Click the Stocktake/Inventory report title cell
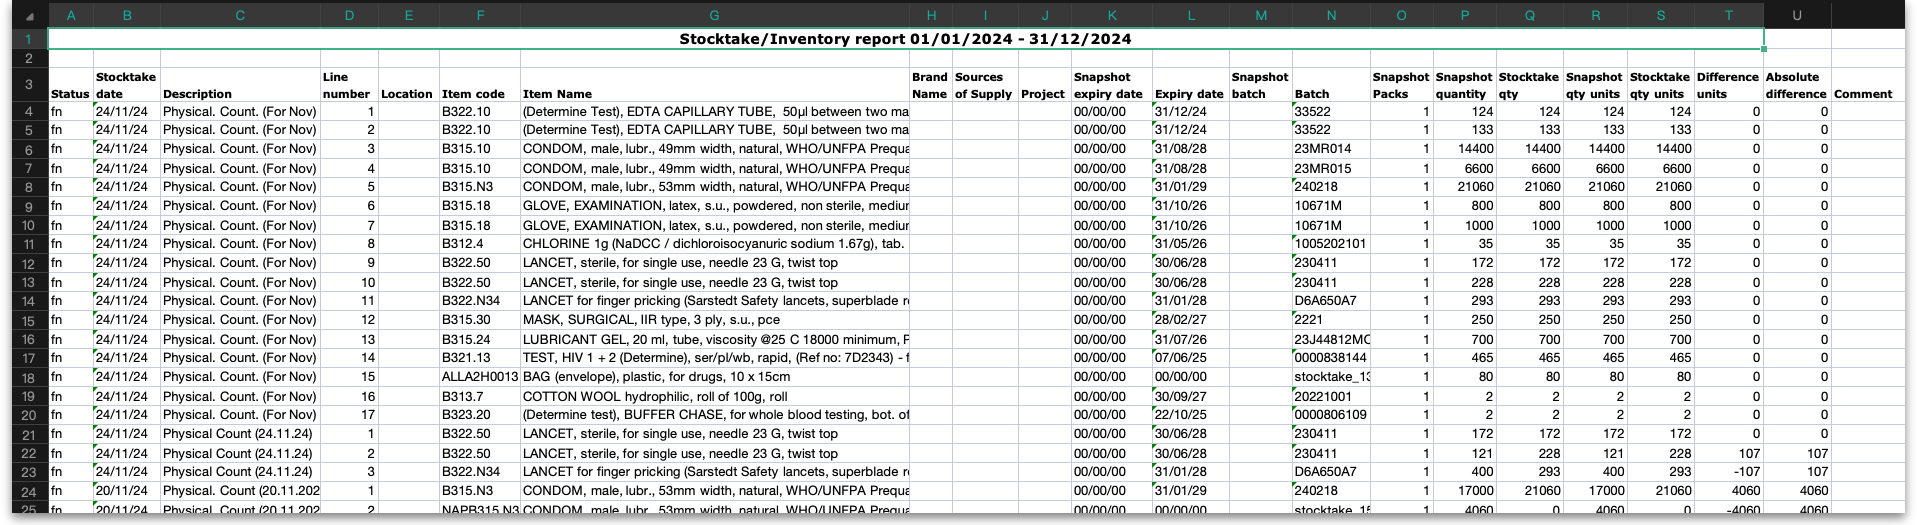 pyautogui.click(x=905, y=39)
